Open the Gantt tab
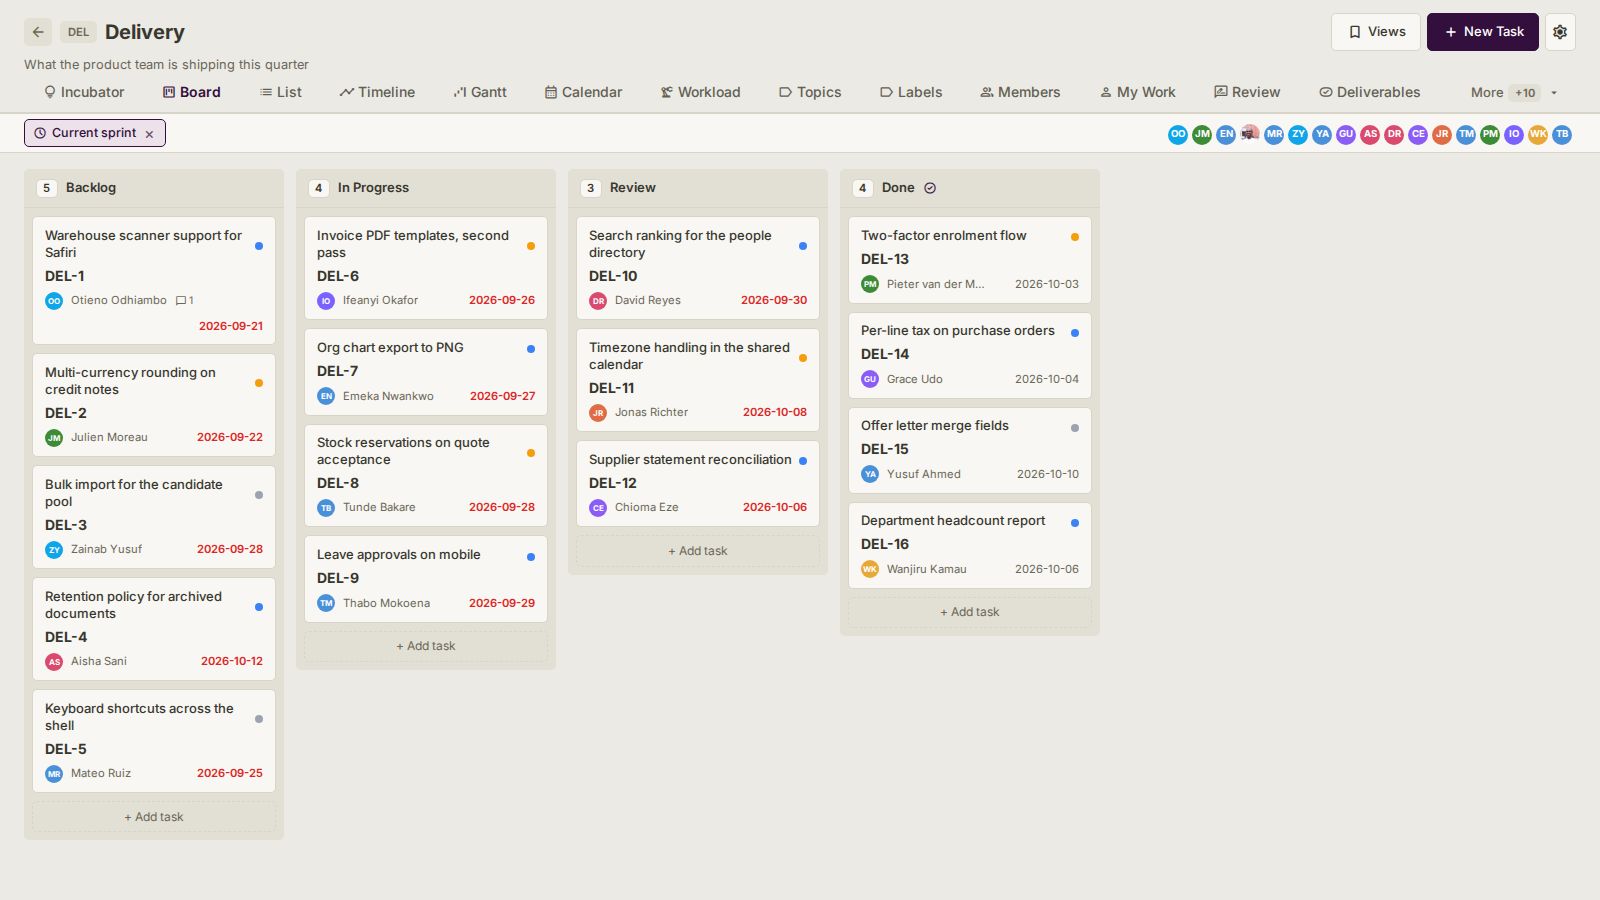The width and height of the screenshot is (1600, 900). [480, 92]
